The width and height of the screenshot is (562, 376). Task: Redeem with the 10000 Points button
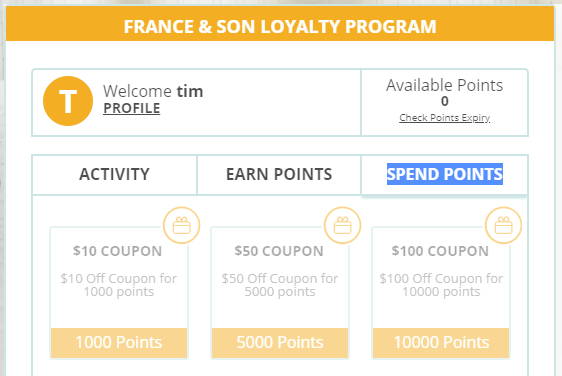tap(441, 342)
